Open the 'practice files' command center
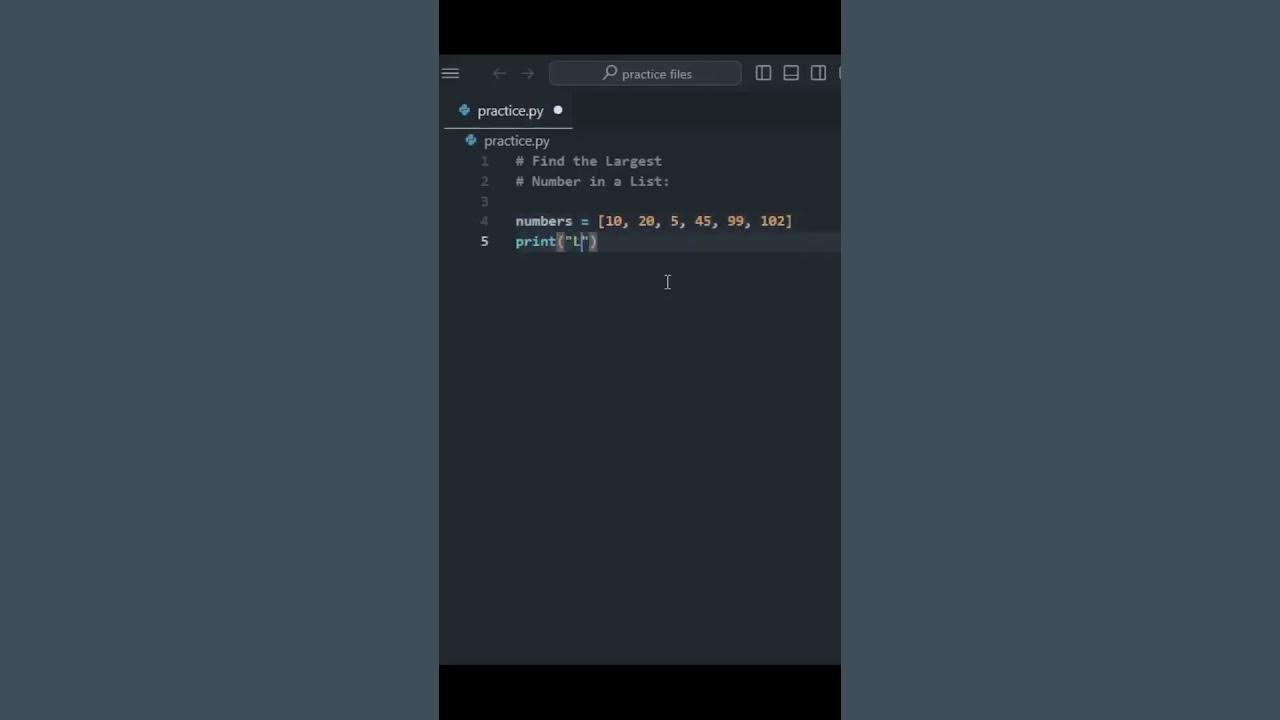The image size is (1280, 720). [645, 73]
